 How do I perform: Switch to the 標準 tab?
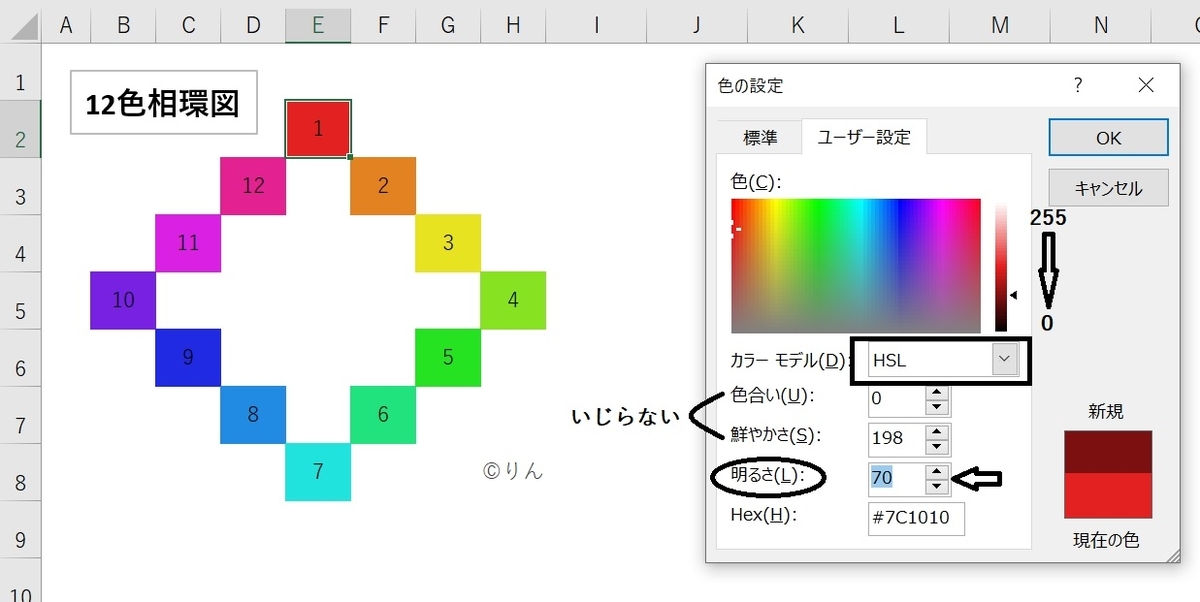point(760,138)
